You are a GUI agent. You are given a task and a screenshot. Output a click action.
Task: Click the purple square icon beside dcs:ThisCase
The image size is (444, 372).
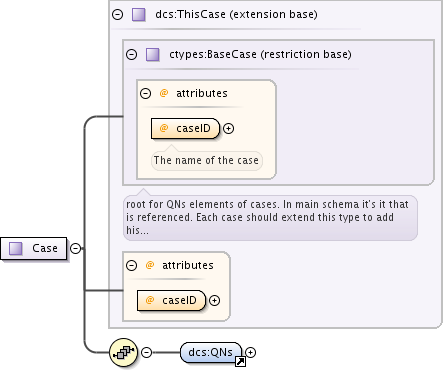pyautogui.click(x=139, y=15)
